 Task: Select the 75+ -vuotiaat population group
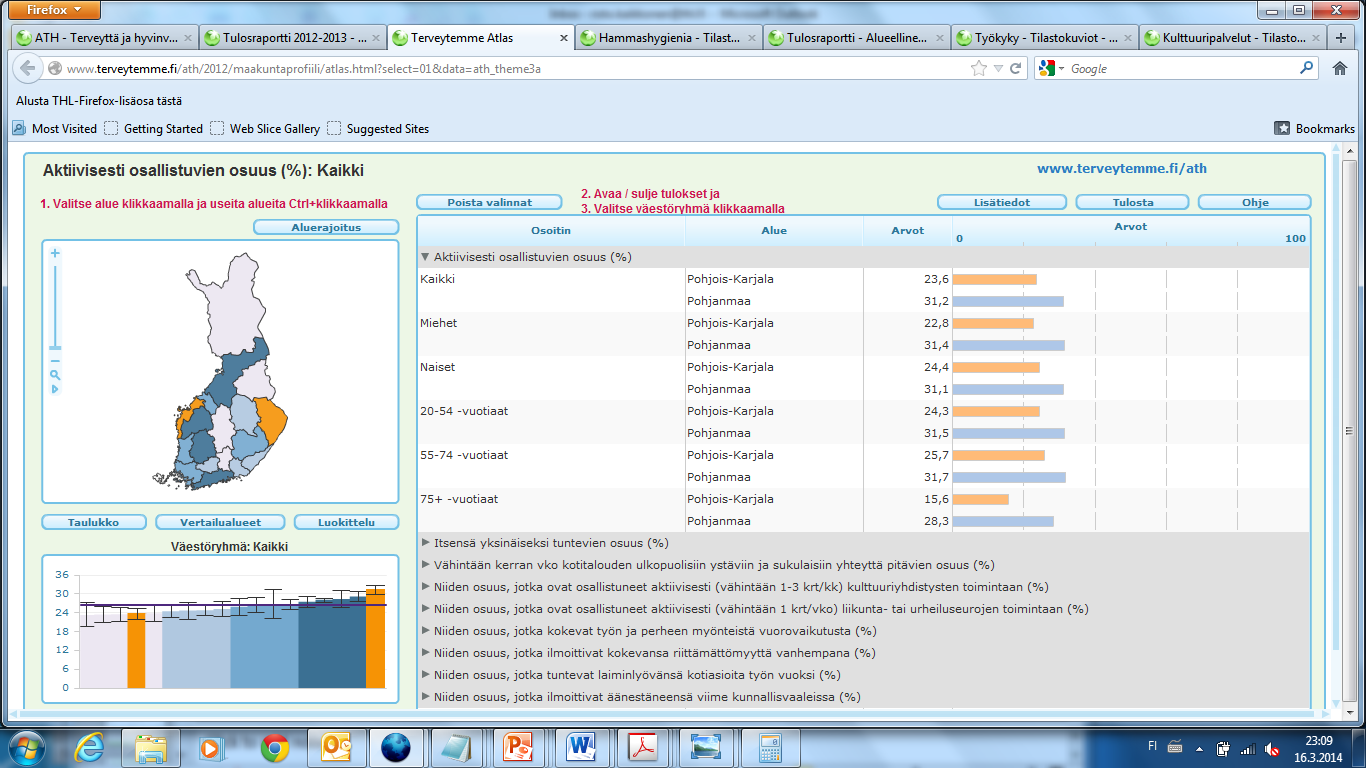[459, 499]
